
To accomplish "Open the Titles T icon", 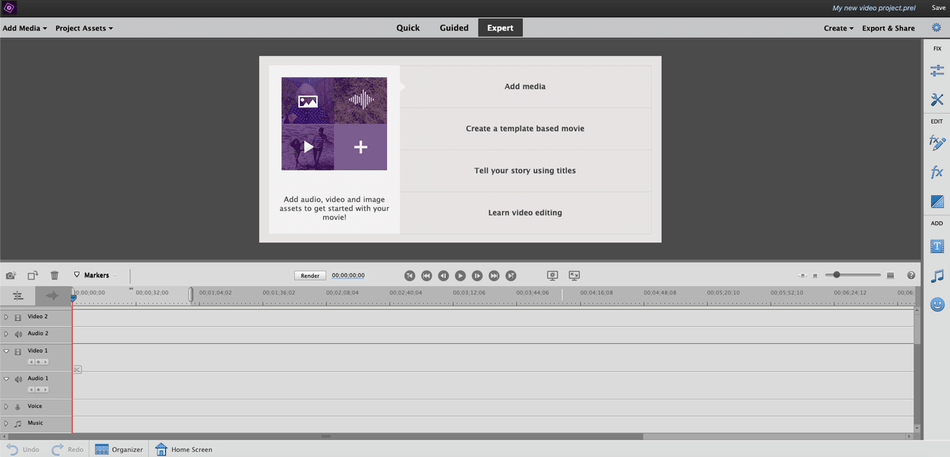I will [x=937, y=246].
